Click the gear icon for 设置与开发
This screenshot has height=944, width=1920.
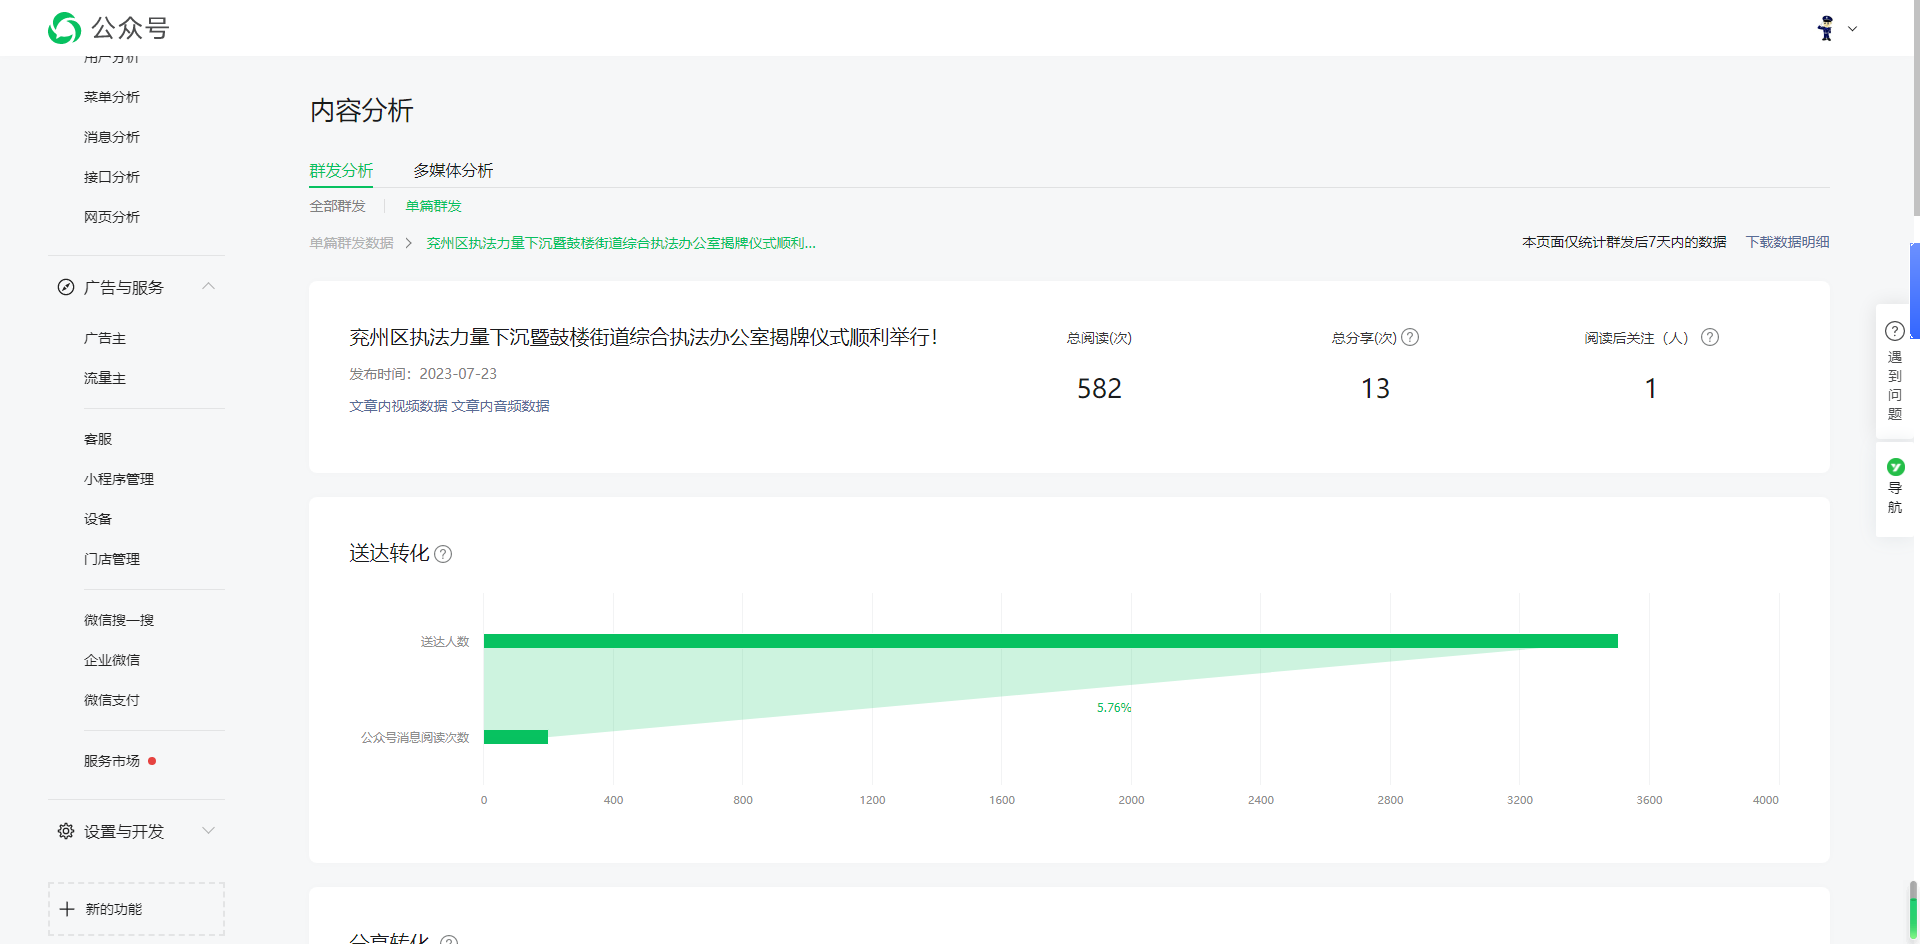click(66, 831)
